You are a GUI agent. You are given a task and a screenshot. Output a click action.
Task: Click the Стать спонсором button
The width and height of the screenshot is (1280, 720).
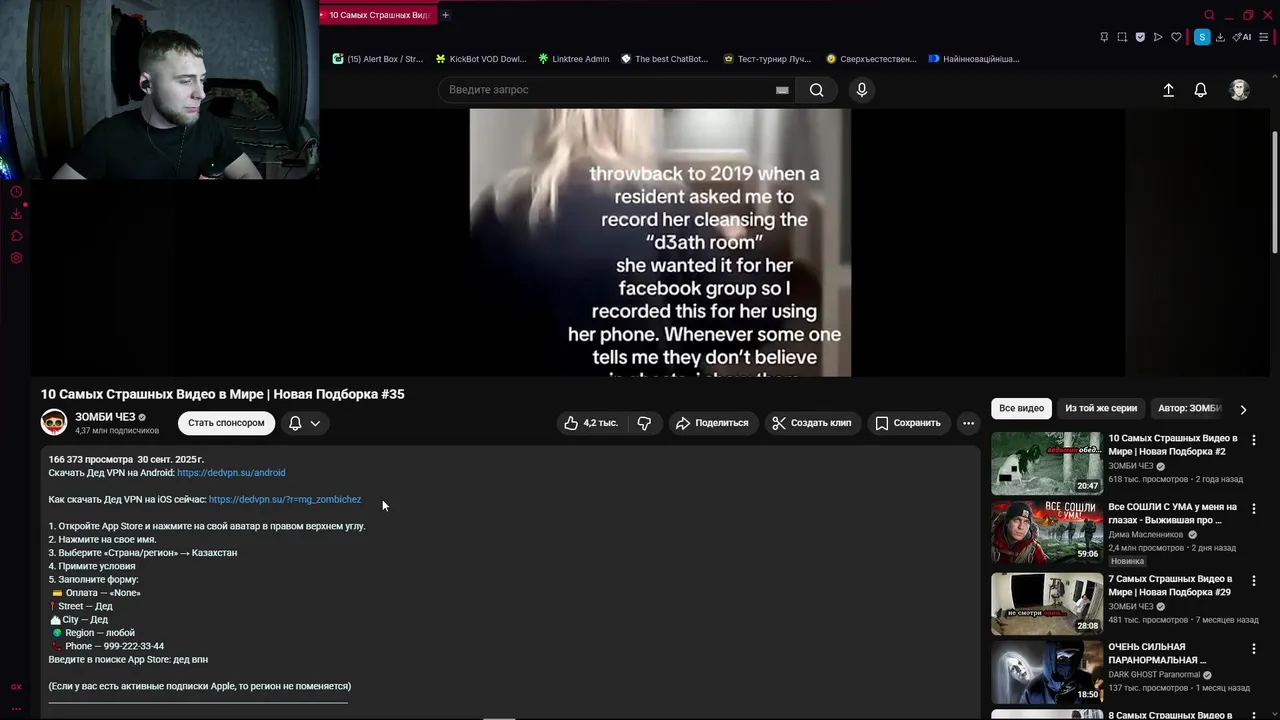point(226,423)
